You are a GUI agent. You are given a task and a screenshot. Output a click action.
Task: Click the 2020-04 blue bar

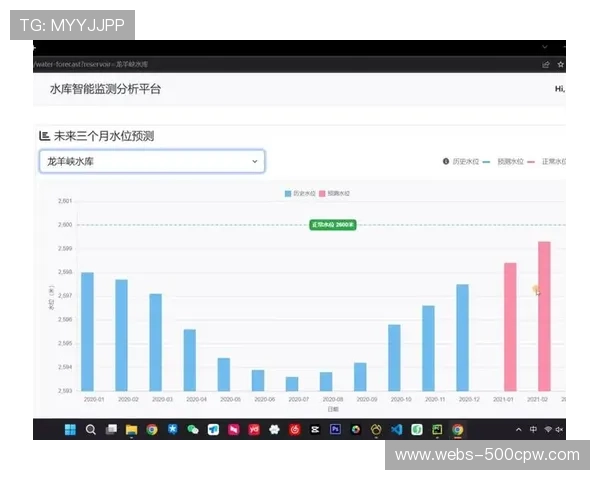[x=190, y=360]
